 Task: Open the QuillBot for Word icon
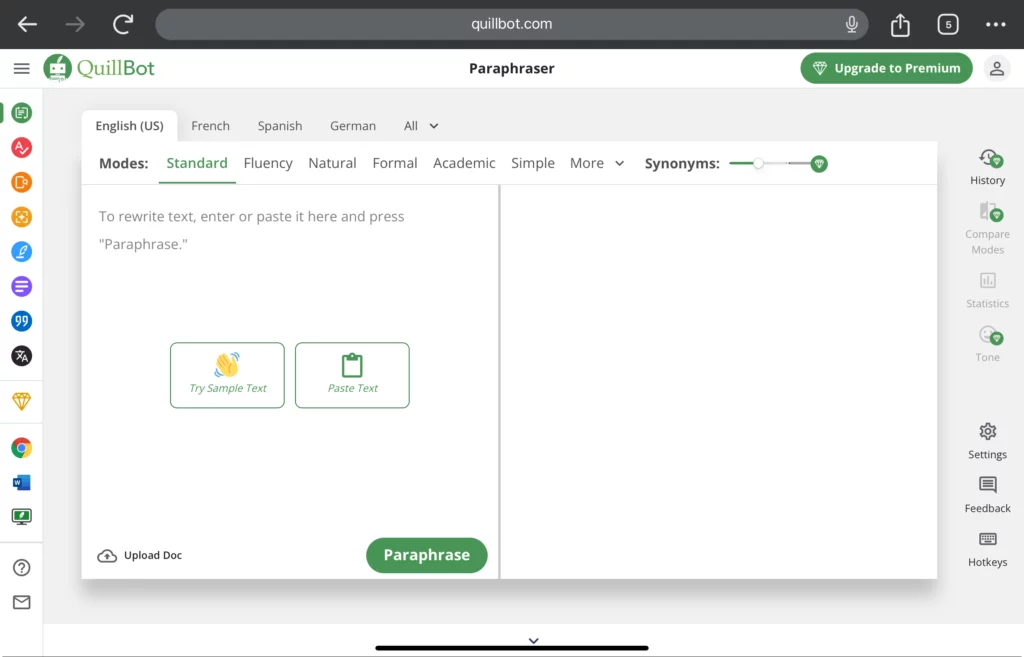(22, 483)
